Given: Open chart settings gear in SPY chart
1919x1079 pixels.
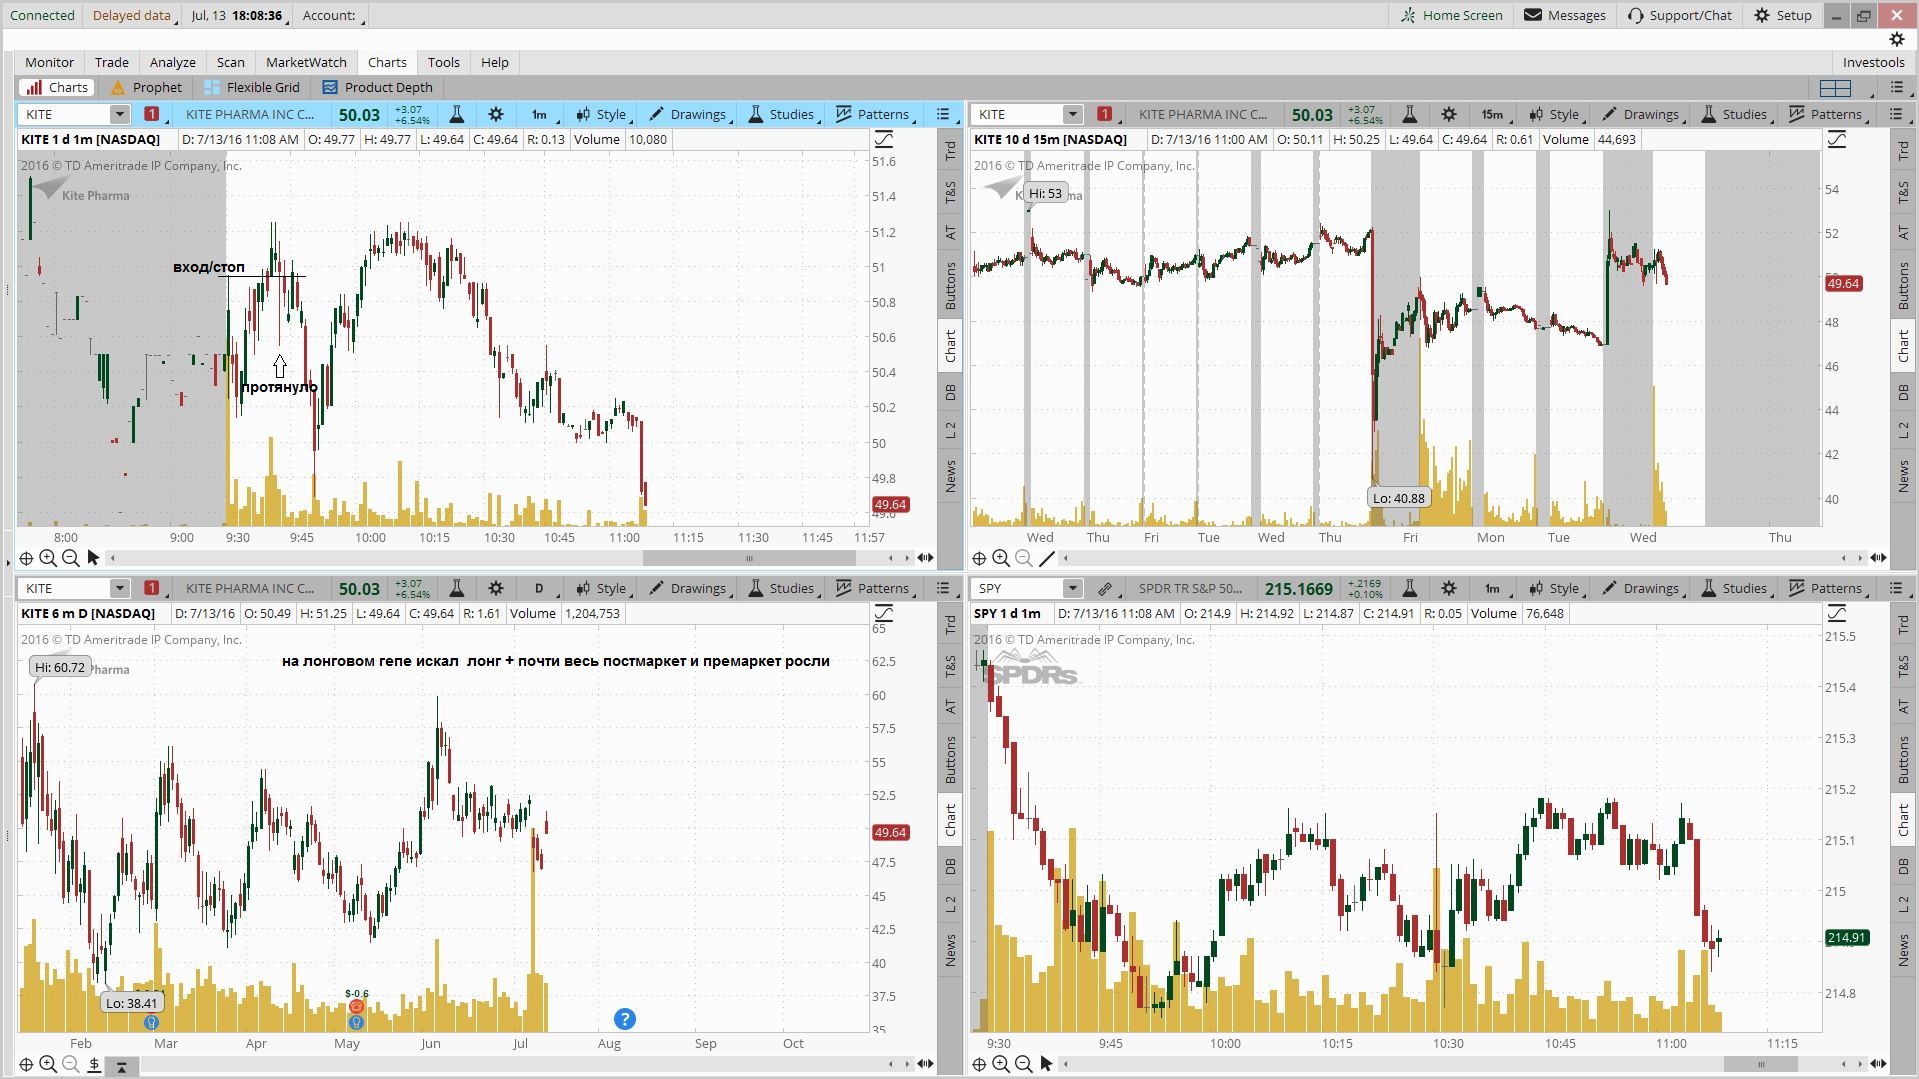Looking at the screenshot, I should coord(1449,588).
